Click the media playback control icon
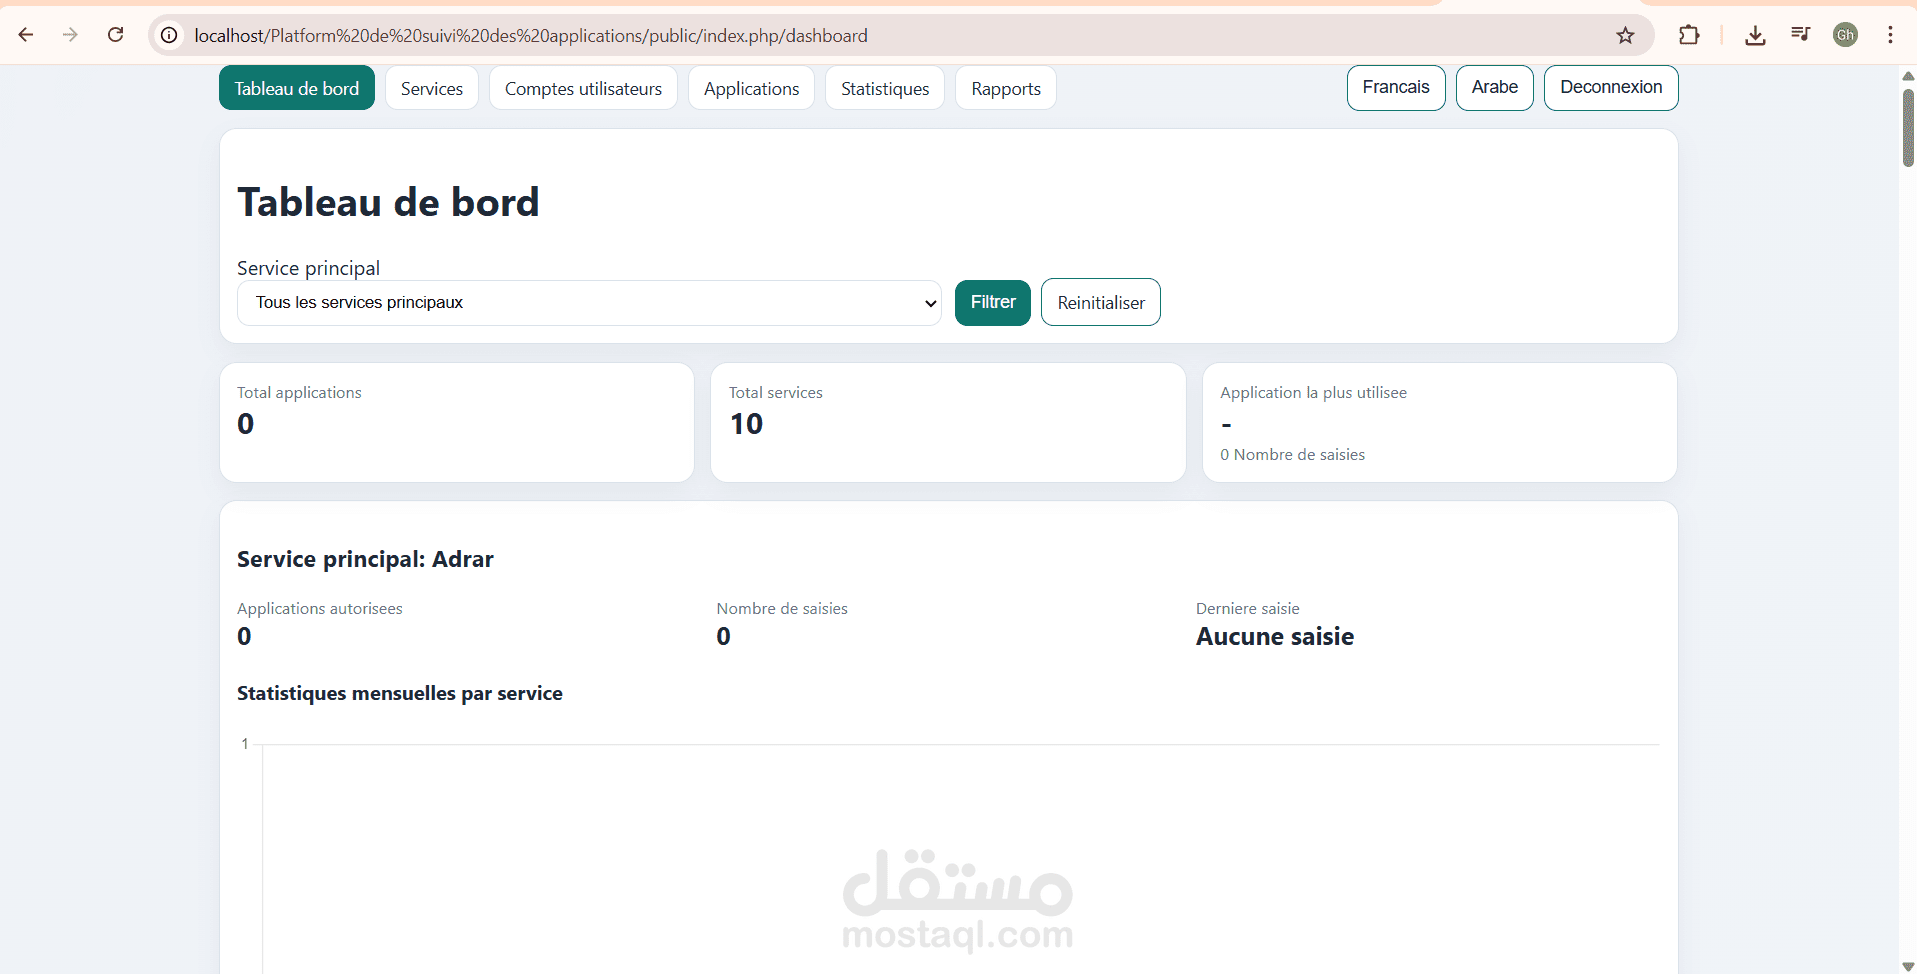 click(x=1800, y=35)
